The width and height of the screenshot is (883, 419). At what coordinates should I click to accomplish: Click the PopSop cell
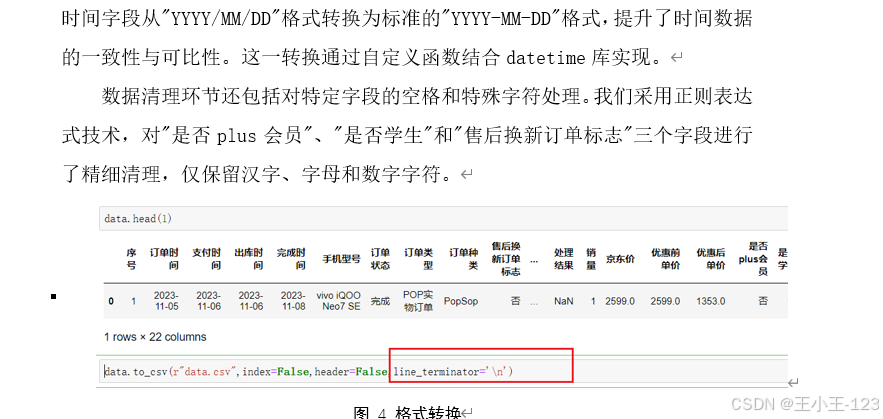pyautogui.click(x=461, y=301)
